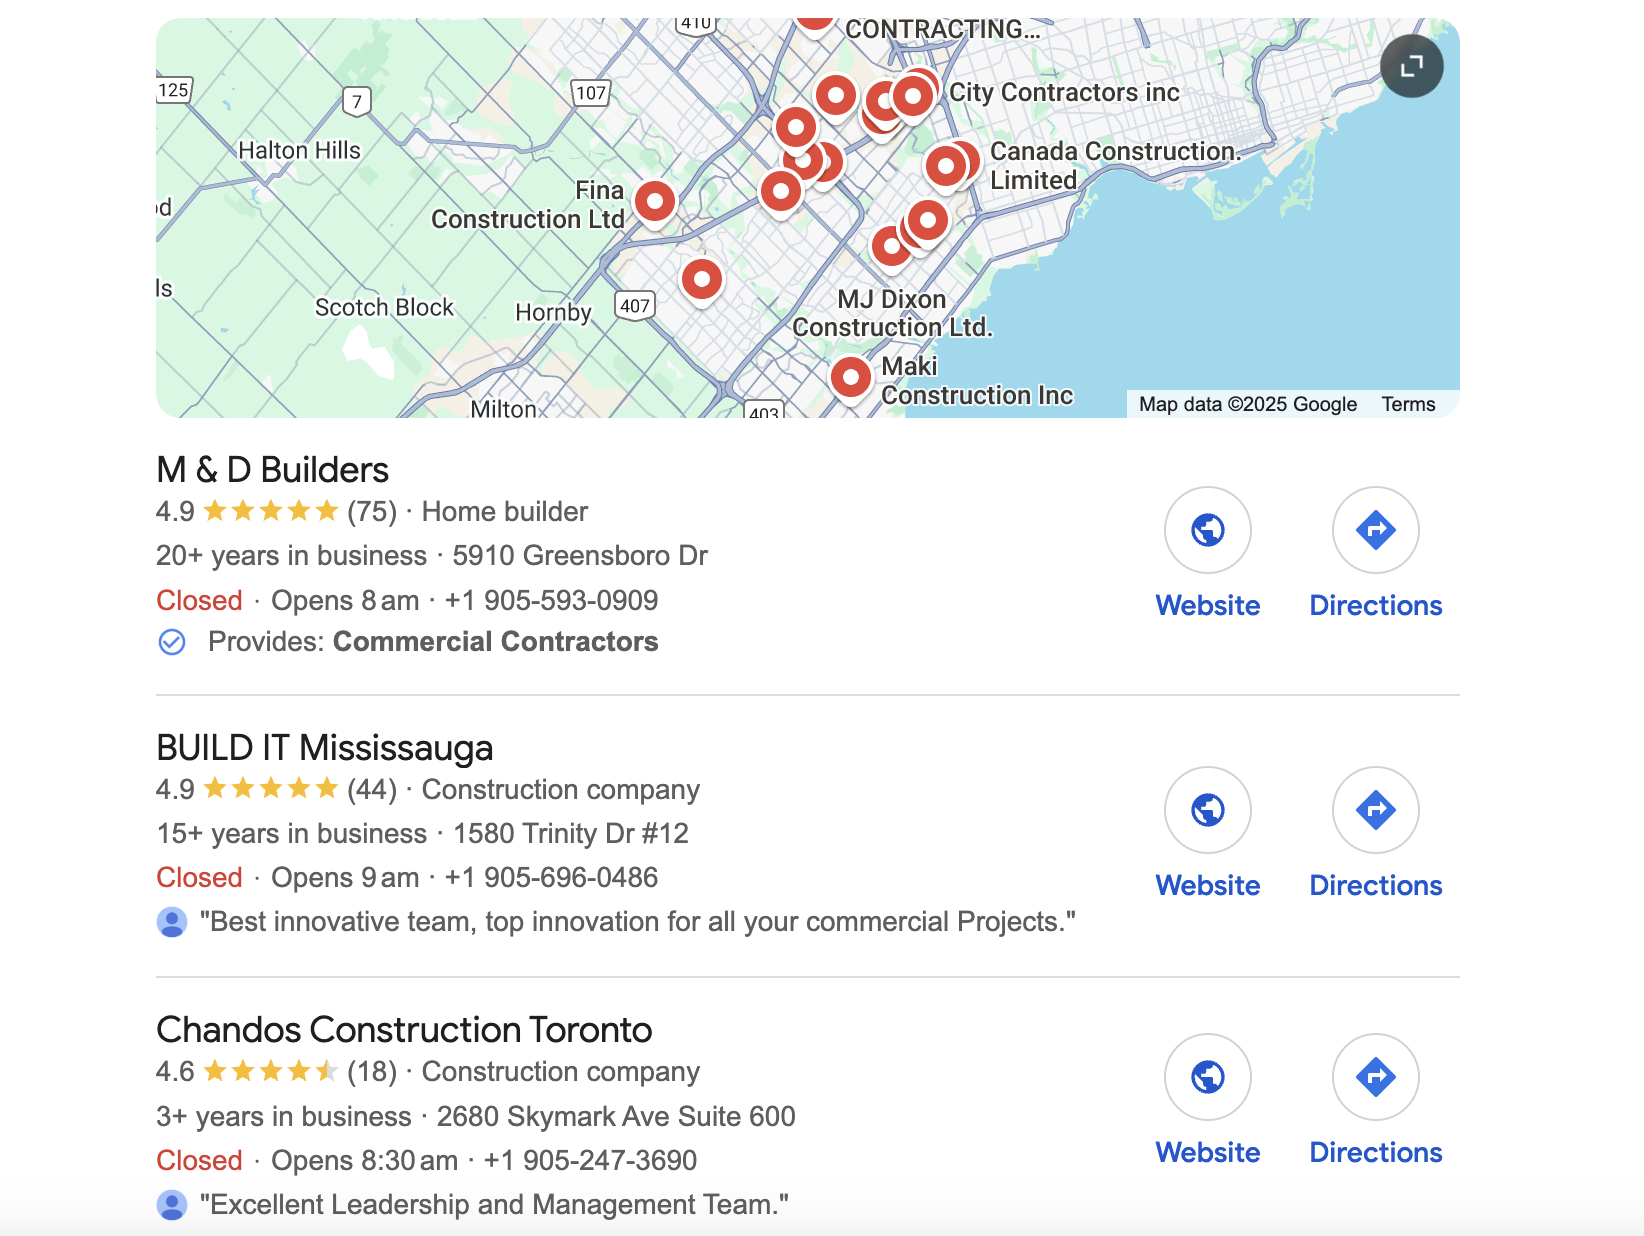Click the Directions arrow icon for BUILD IT Mississauga

(1375, 810)
